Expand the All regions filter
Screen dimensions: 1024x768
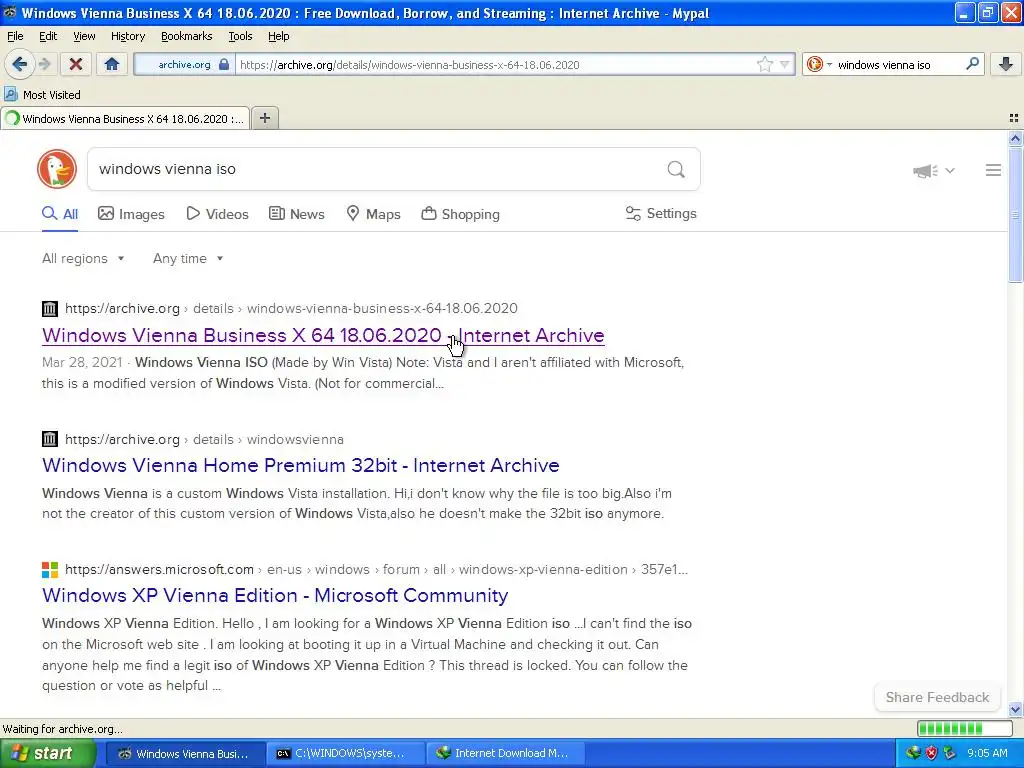[x=83, y=259]
